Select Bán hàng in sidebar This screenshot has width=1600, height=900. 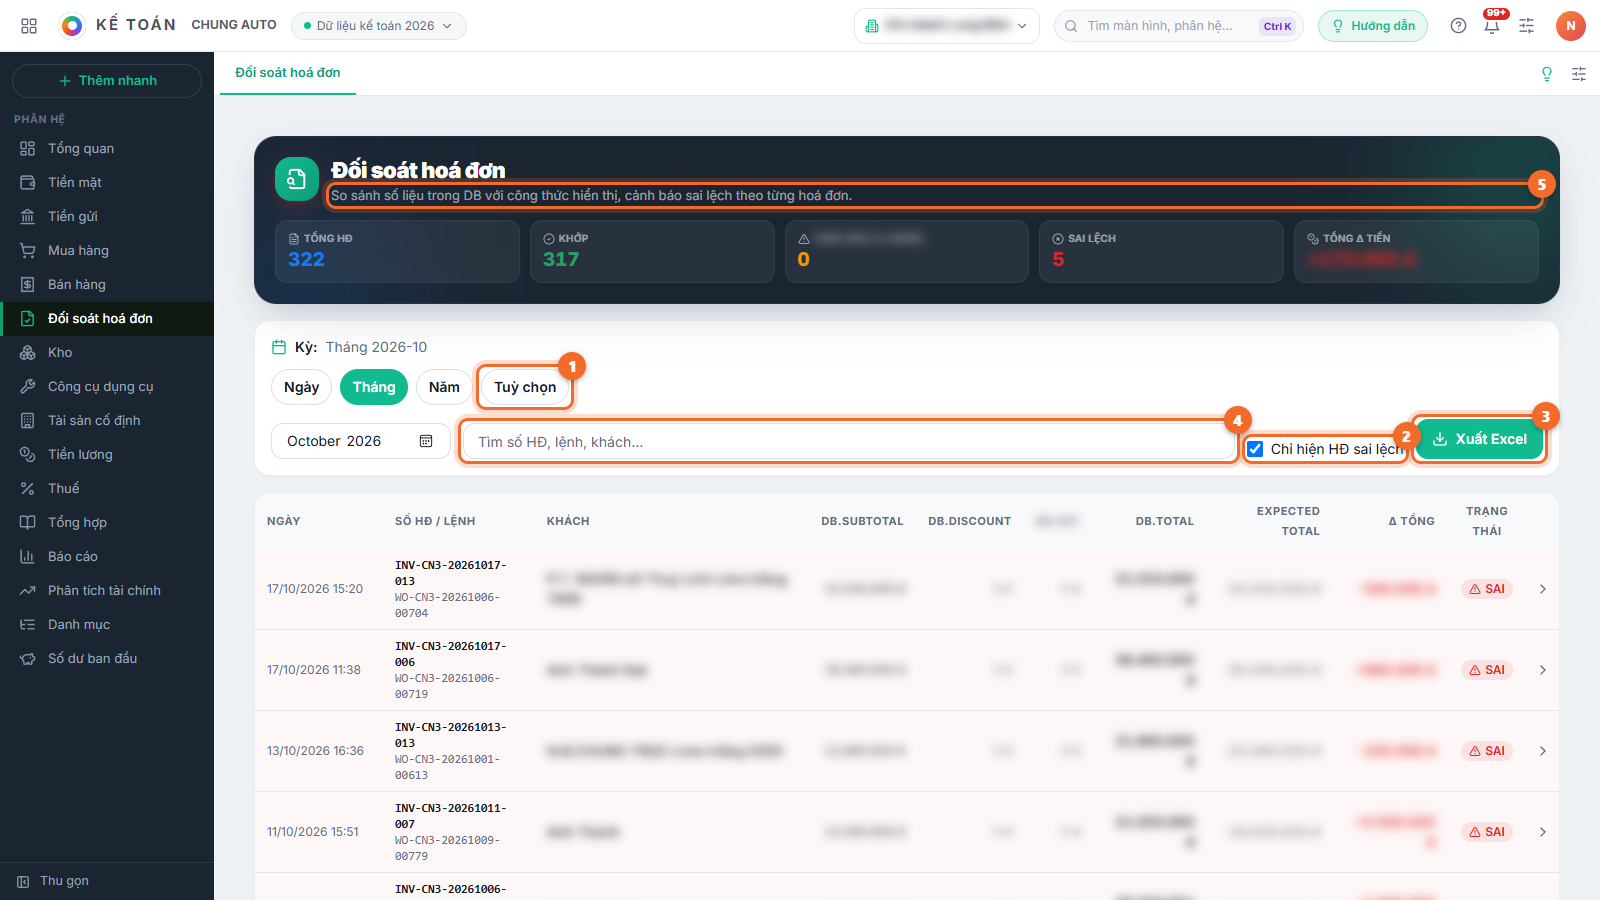(107, 284)
